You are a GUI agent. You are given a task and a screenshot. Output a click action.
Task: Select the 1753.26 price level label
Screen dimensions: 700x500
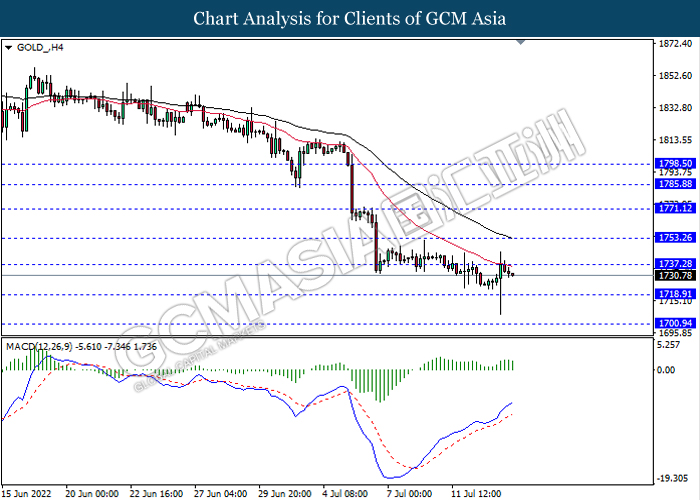(x=675, y=238)
